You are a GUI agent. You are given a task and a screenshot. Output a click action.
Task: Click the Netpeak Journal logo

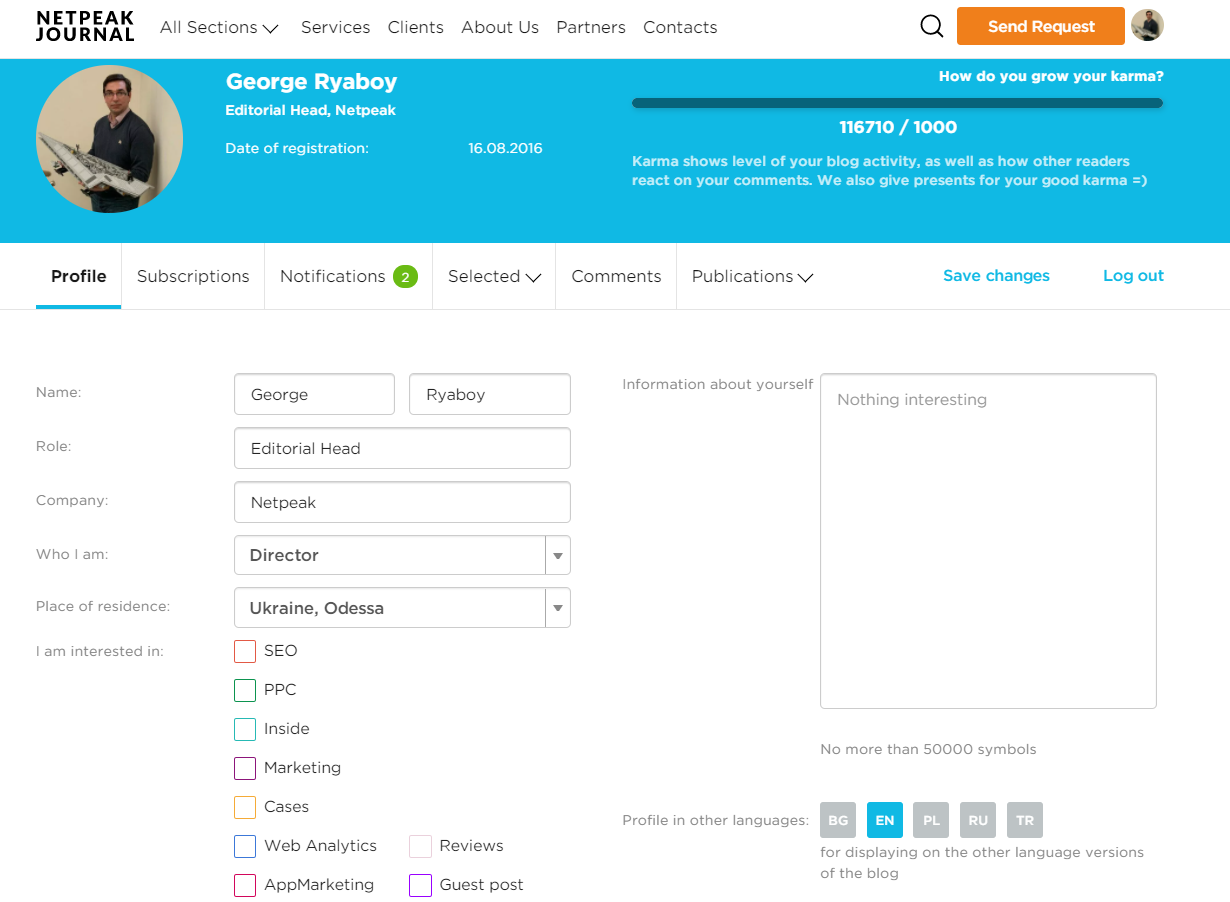(85, 27)
